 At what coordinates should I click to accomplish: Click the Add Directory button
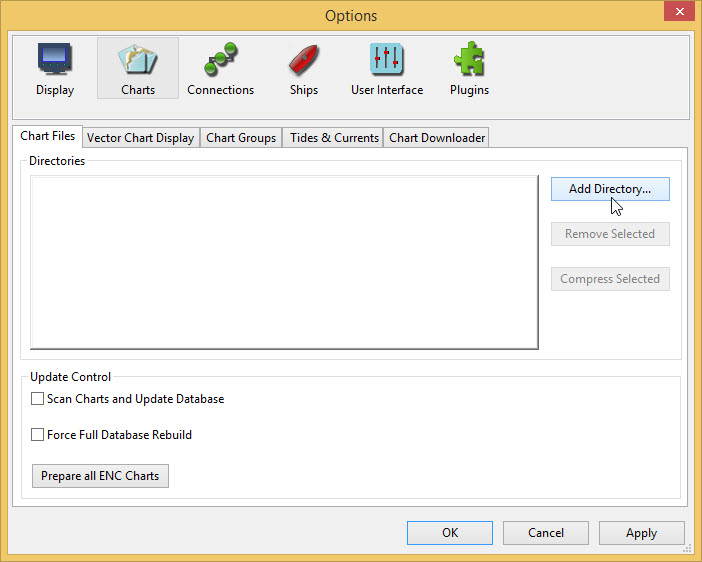click(610, 189)
